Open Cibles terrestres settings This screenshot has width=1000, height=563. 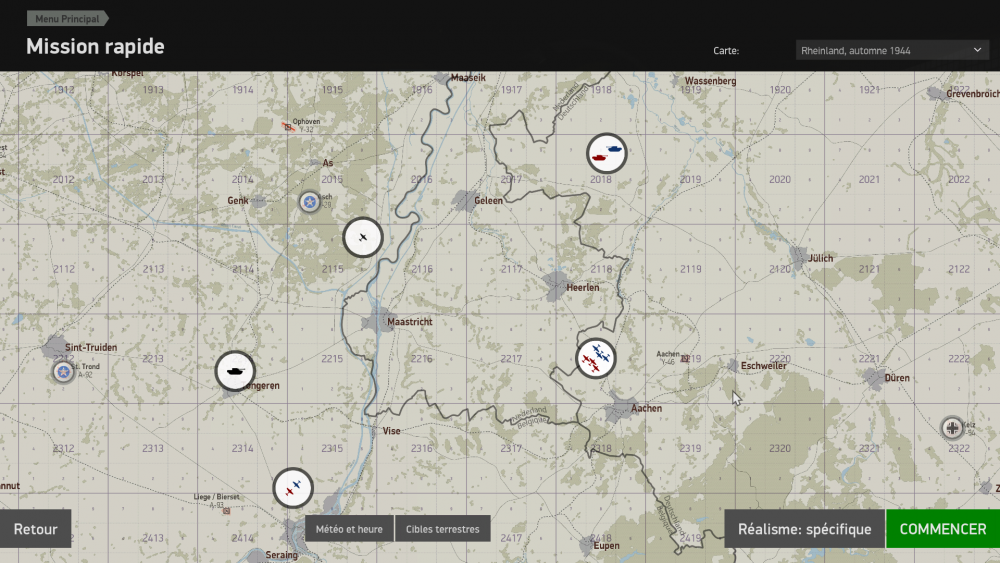coord(443,529)
